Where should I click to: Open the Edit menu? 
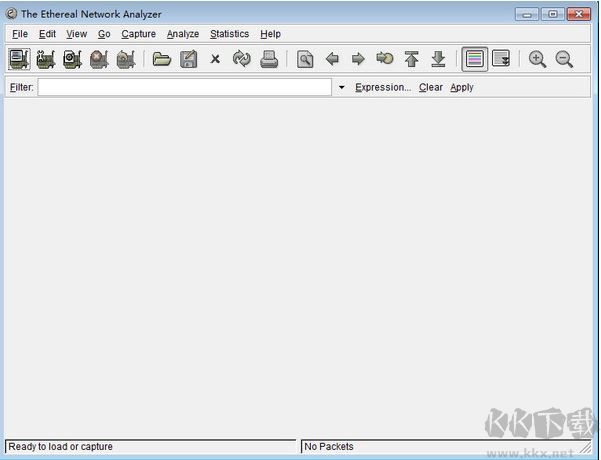click(47, 34)
